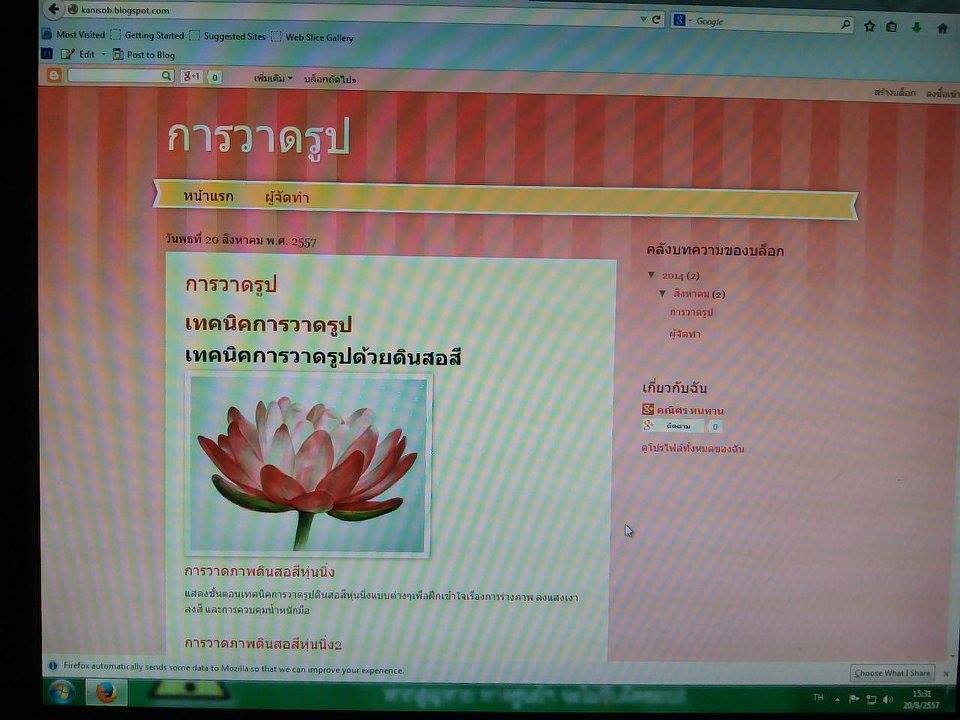Collapse the 2014 archive tree

652,275
